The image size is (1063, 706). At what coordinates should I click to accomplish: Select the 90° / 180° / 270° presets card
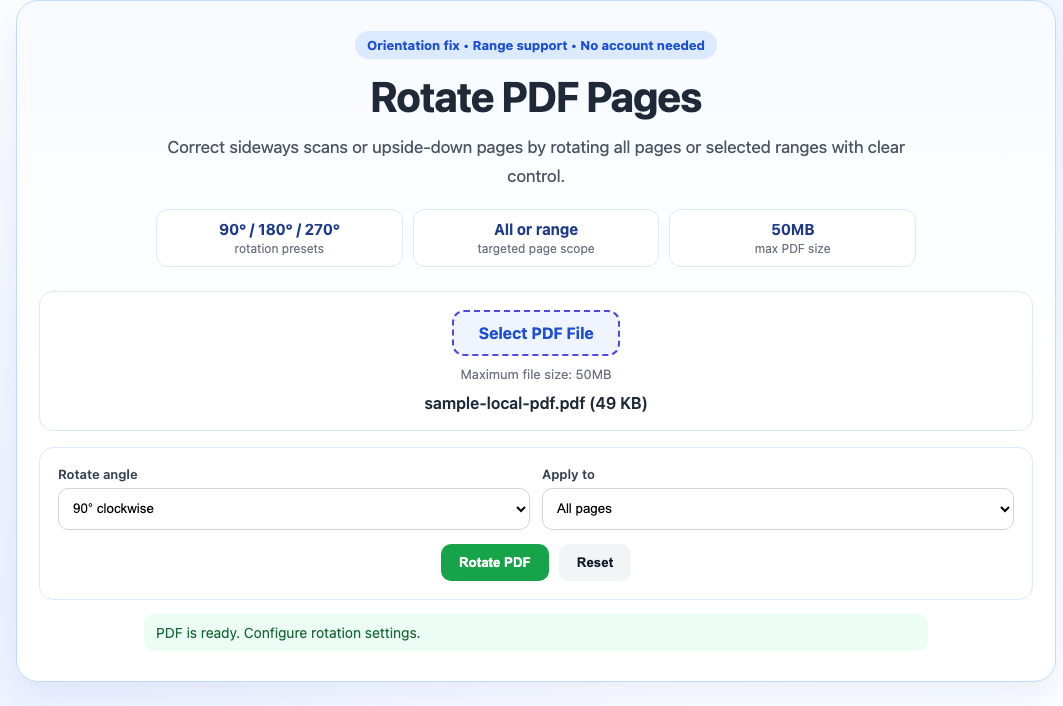tap(279, 238)
